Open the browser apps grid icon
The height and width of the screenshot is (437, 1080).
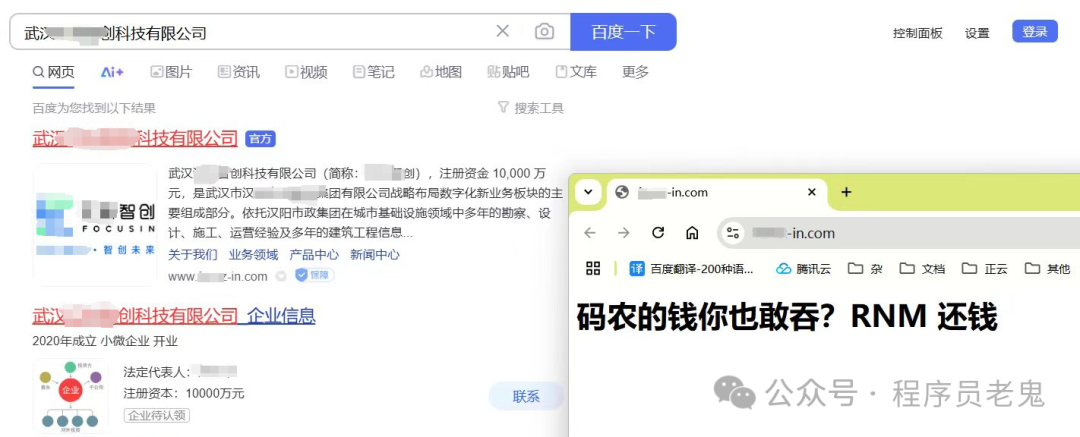[593, 269]
